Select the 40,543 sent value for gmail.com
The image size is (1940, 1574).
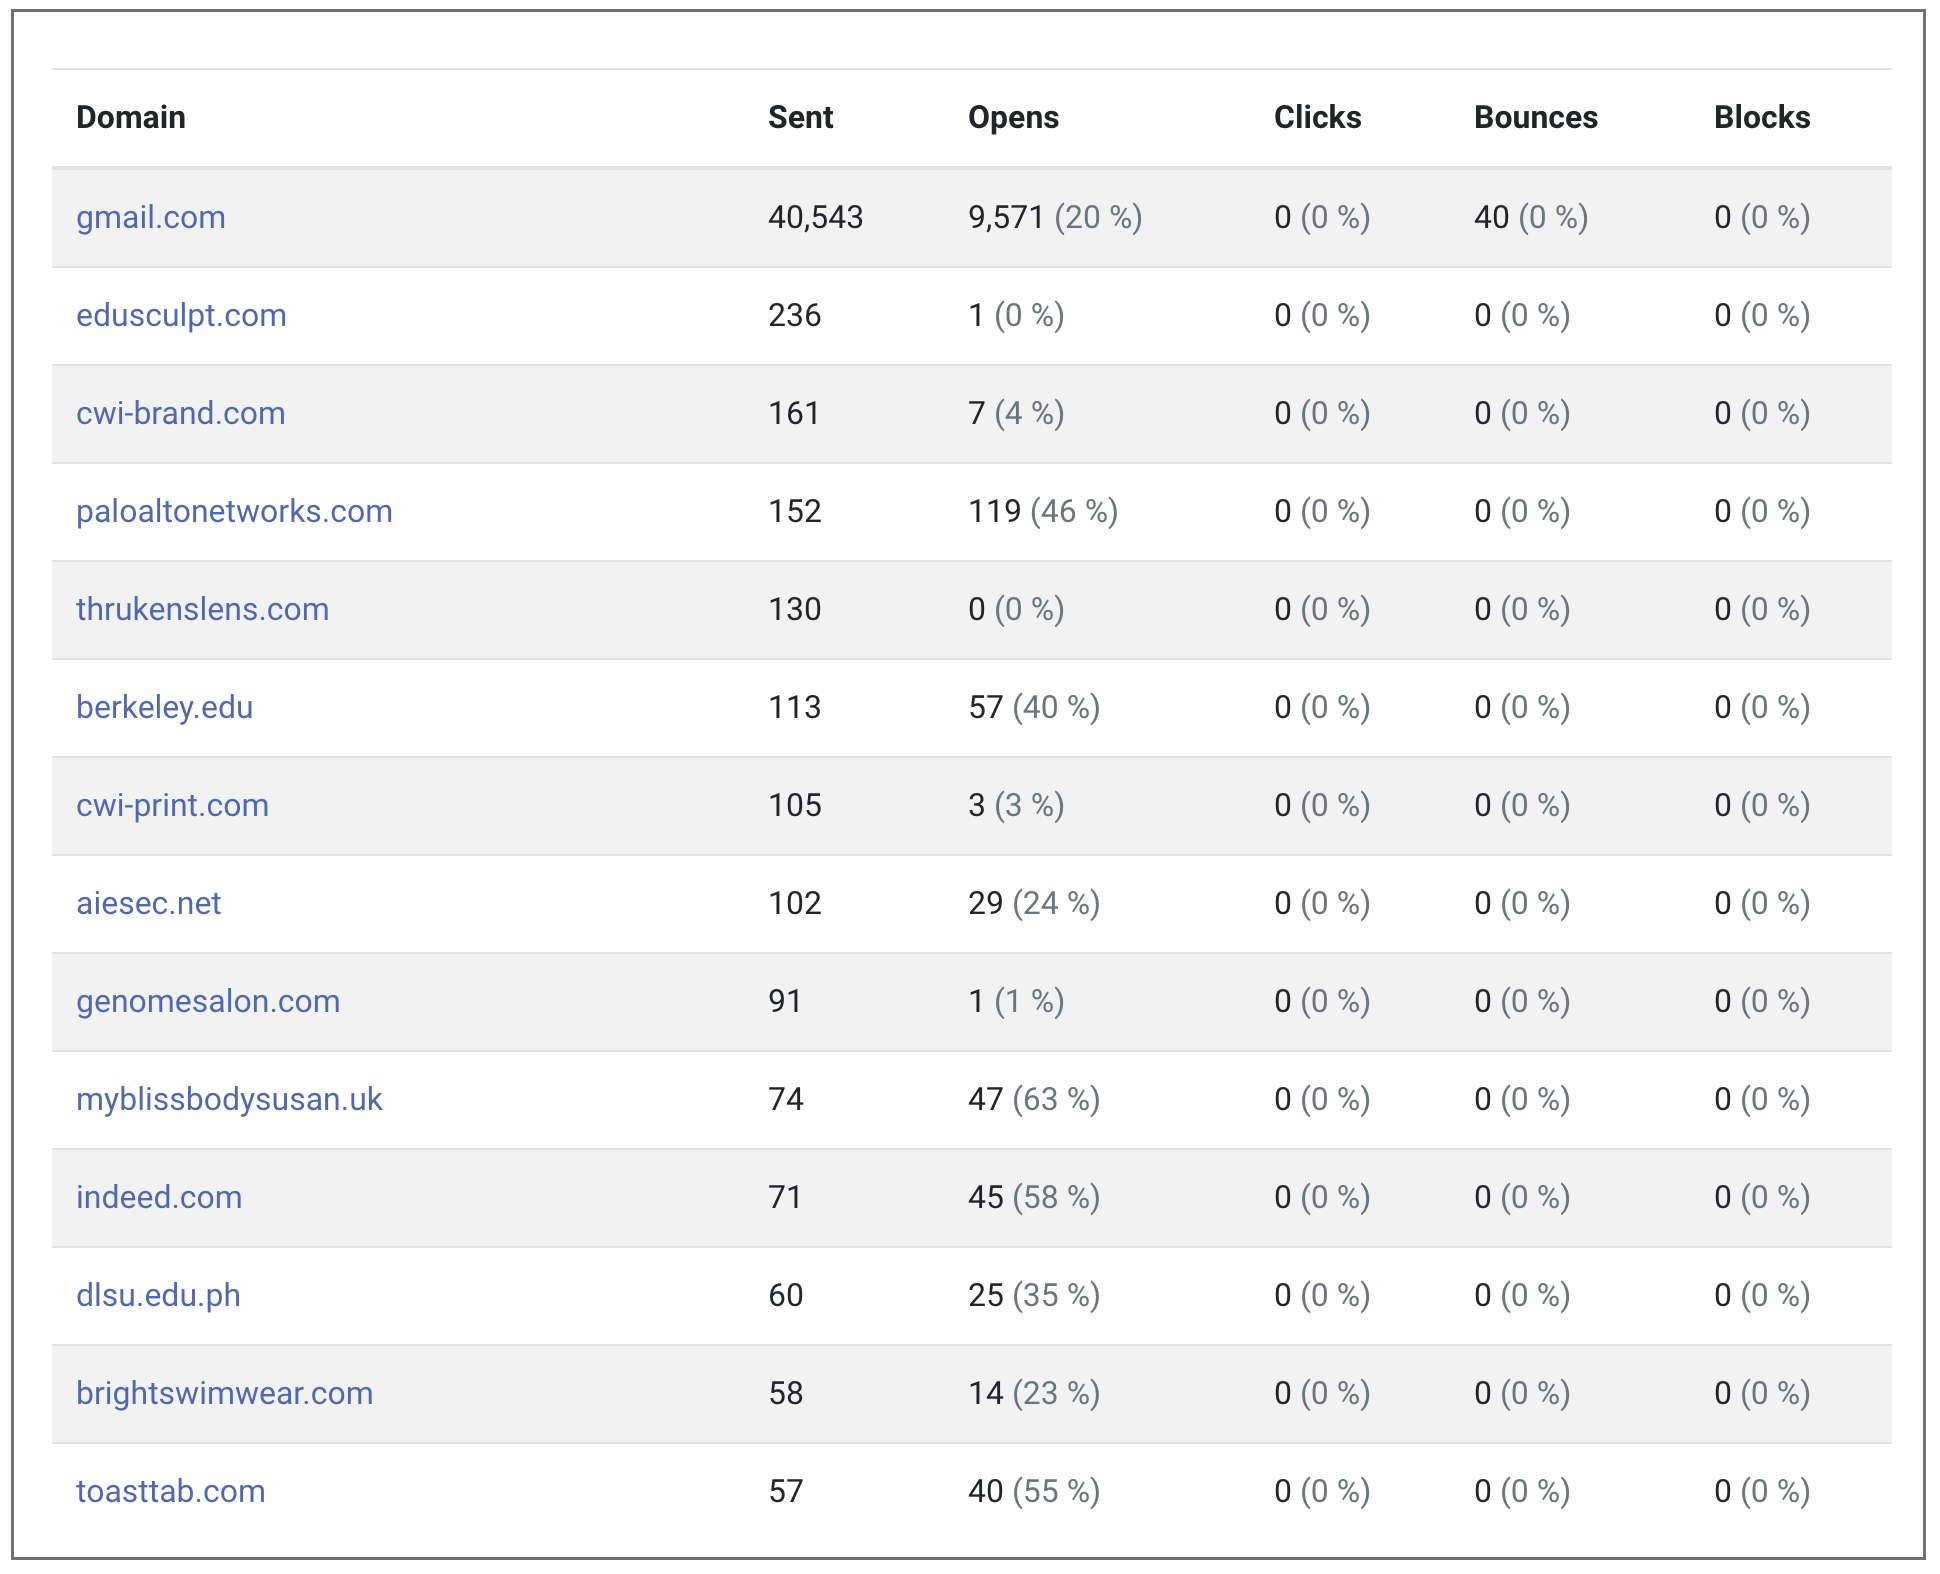(815, 217)
